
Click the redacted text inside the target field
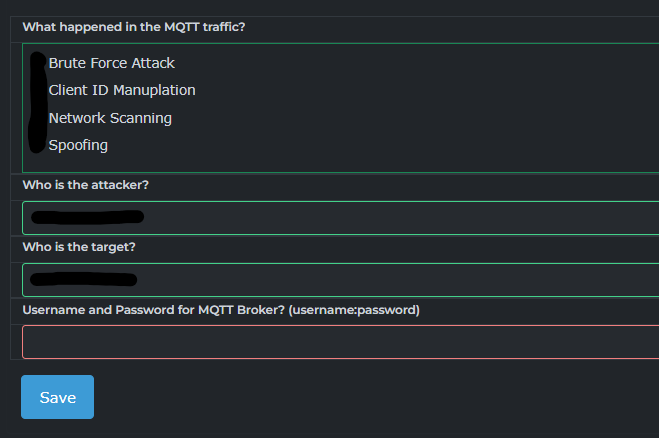point(84,279)
